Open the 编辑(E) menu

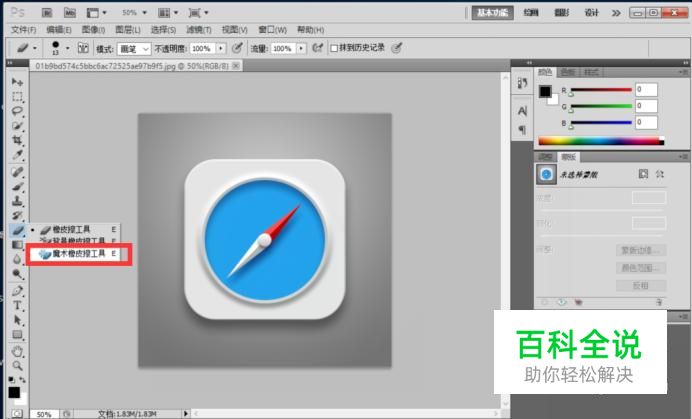pos(59,30)
